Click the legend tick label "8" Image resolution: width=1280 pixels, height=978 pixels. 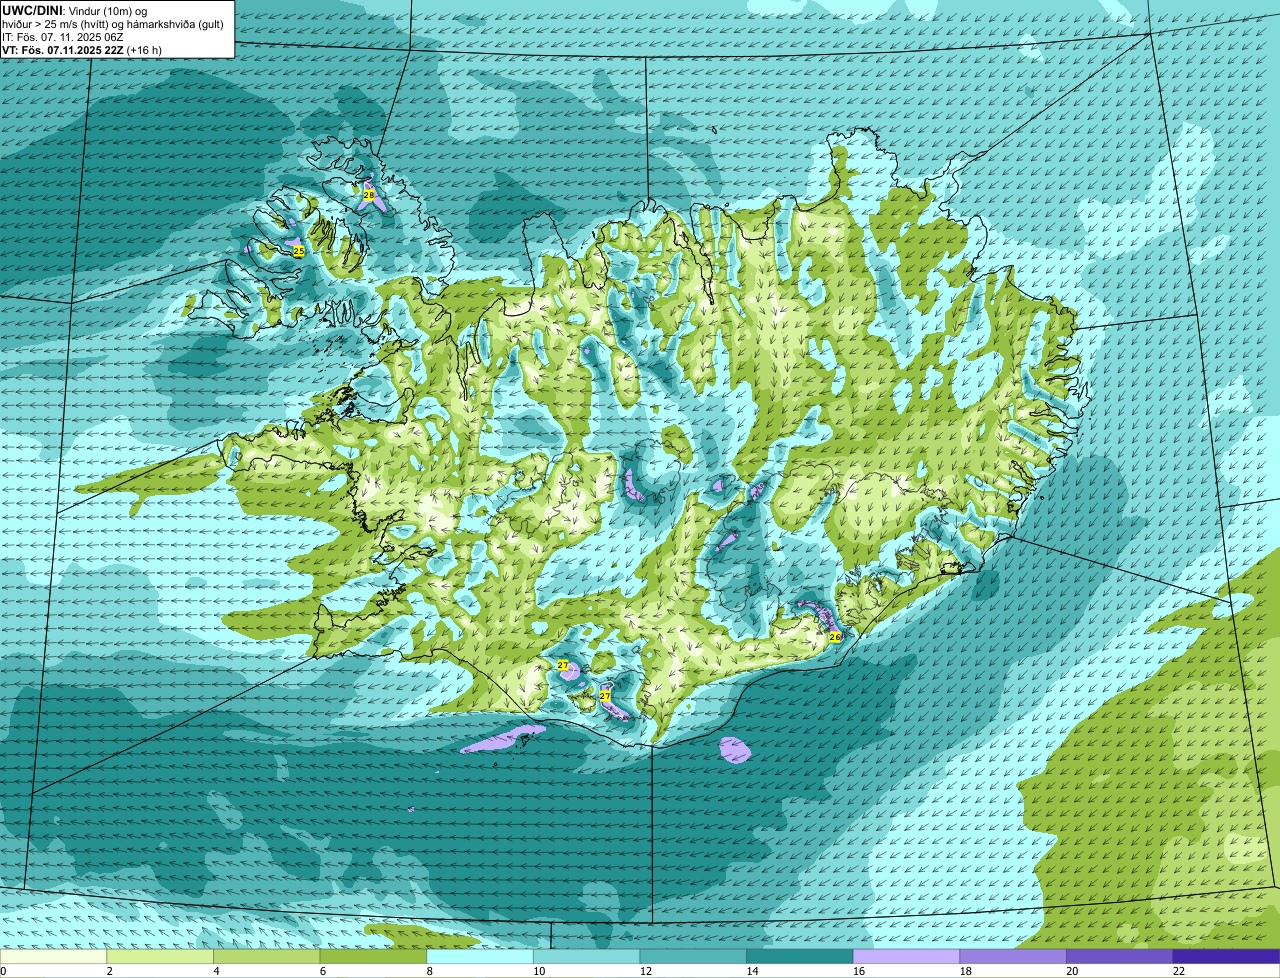[x=428, y=970]
